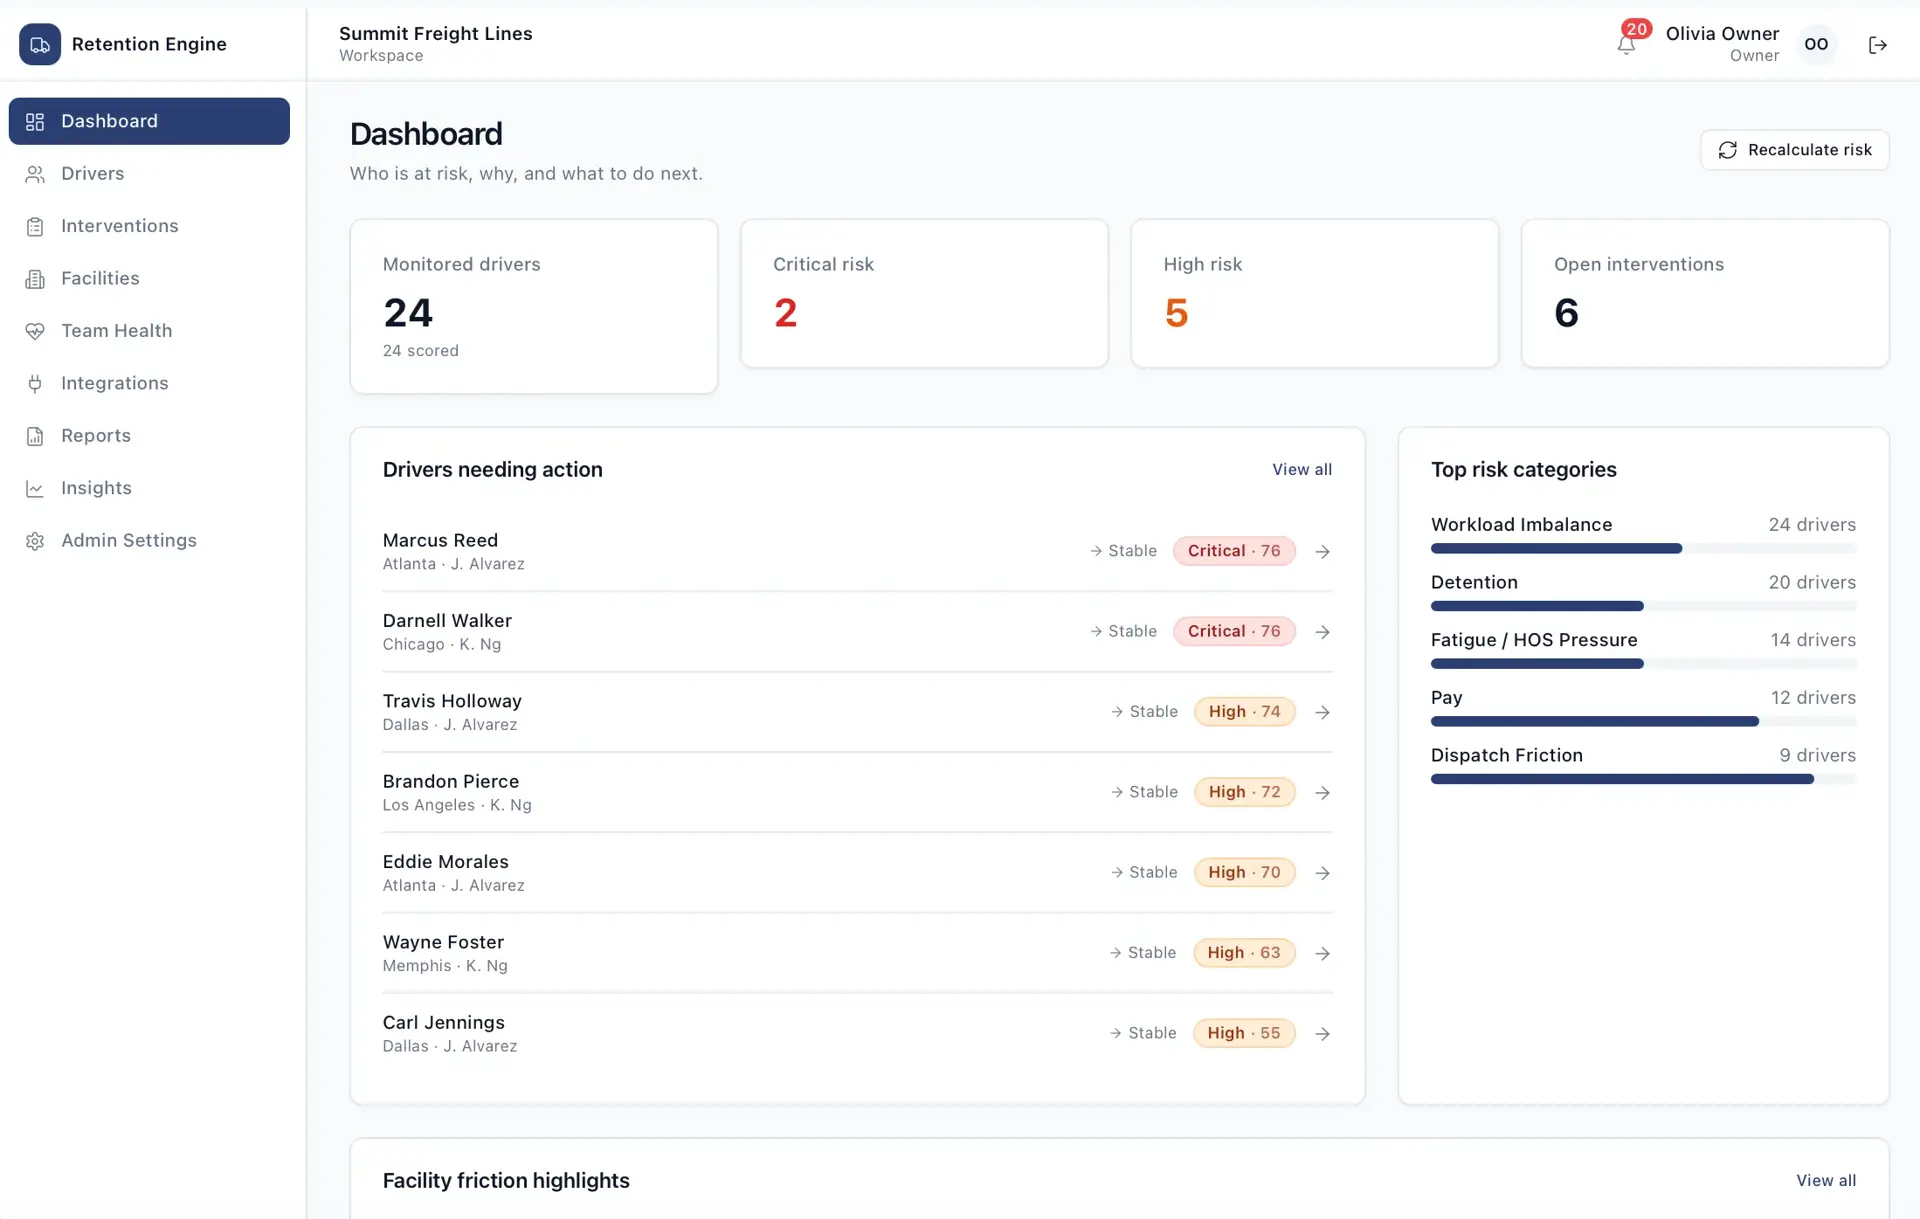Click View all for Drivers needing action
The height and width of the screenshot is (1219, 1920).
point(1301,469)
